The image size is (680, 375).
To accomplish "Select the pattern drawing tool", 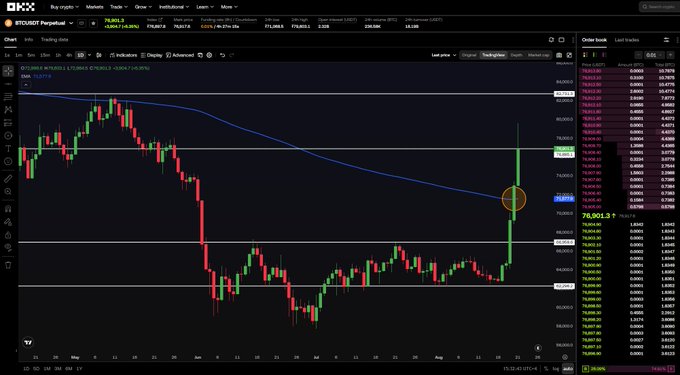I will (x=8, y=109).
